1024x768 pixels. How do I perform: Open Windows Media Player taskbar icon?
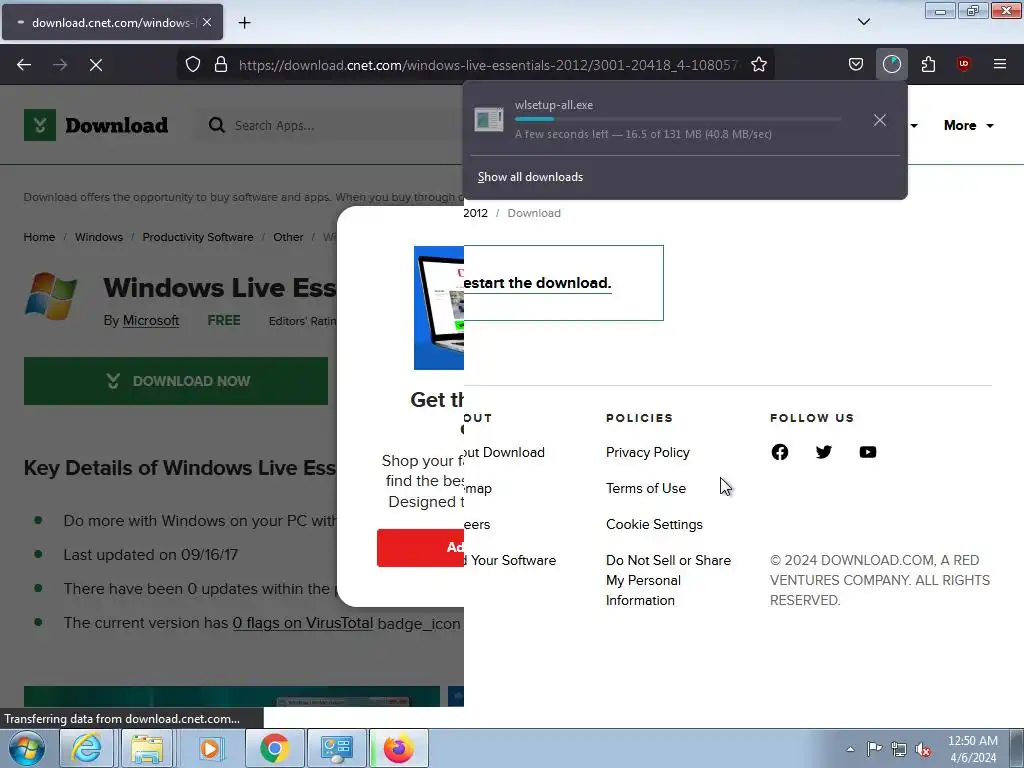210,748
